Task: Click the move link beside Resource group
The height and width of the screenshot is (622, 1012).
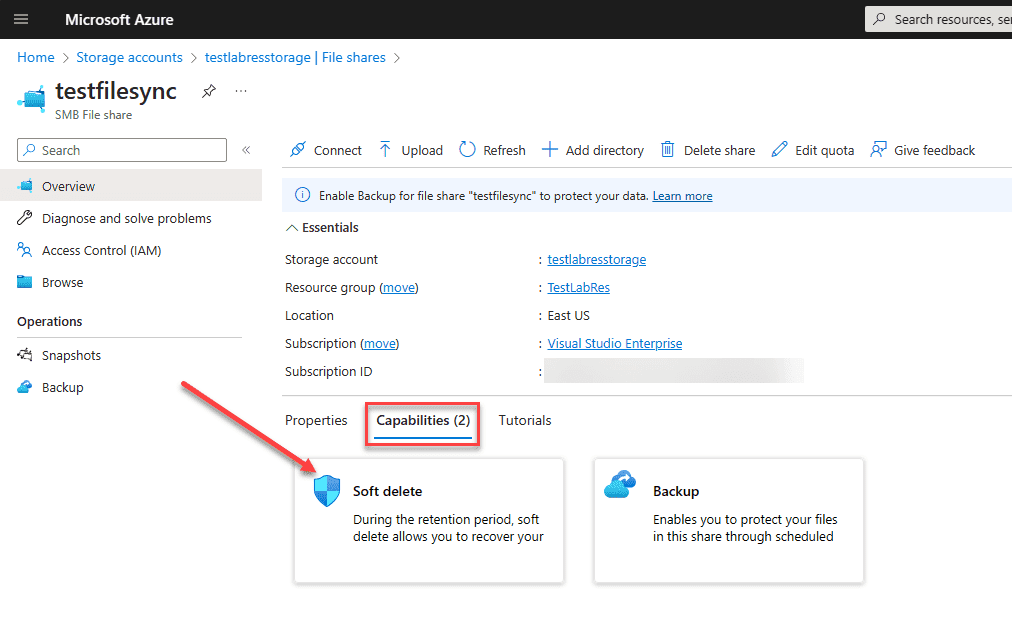Action: point(399,287)
